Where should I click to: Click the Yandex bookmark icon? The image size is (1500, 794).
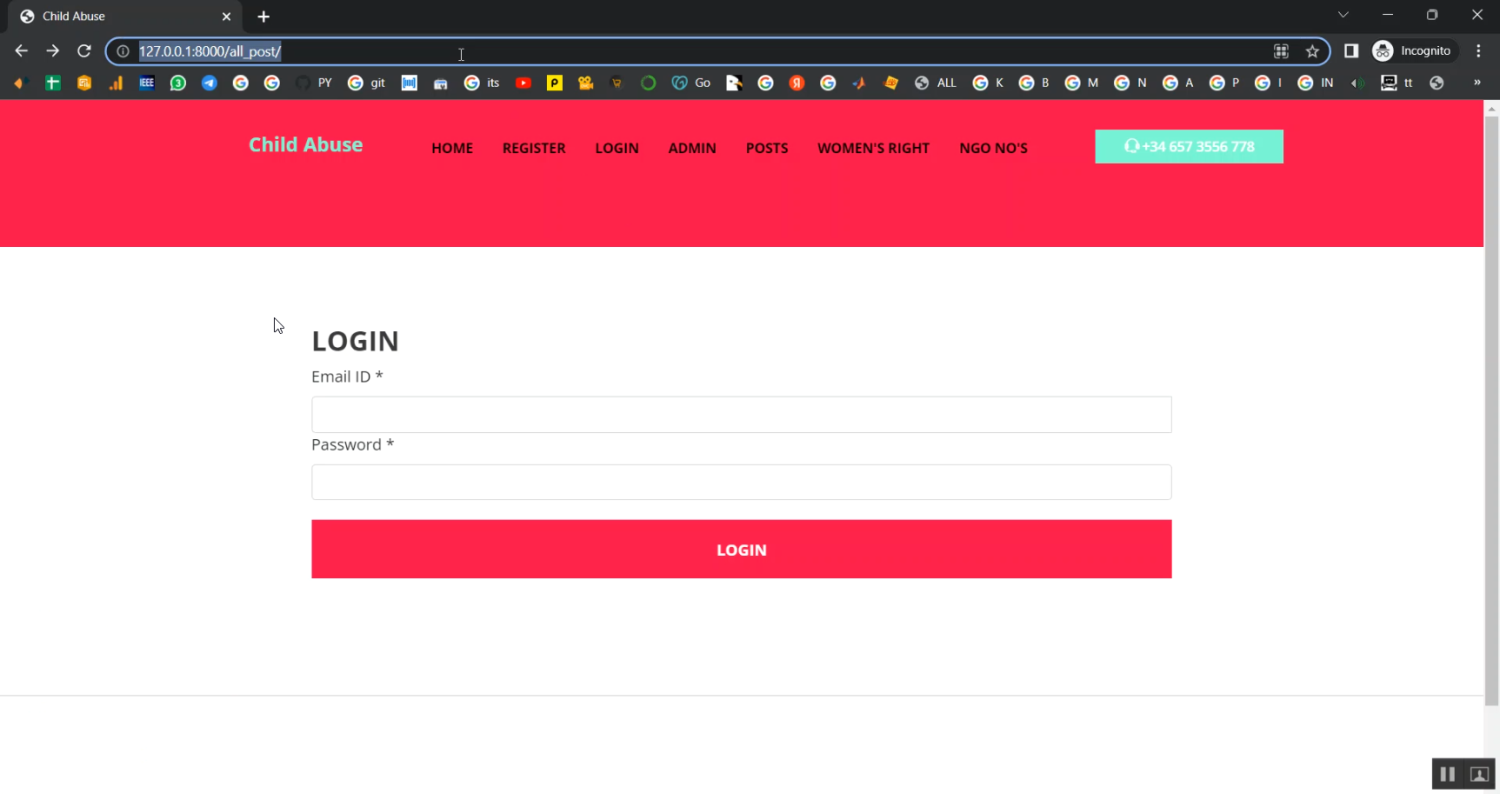click(x=797, y=83)
